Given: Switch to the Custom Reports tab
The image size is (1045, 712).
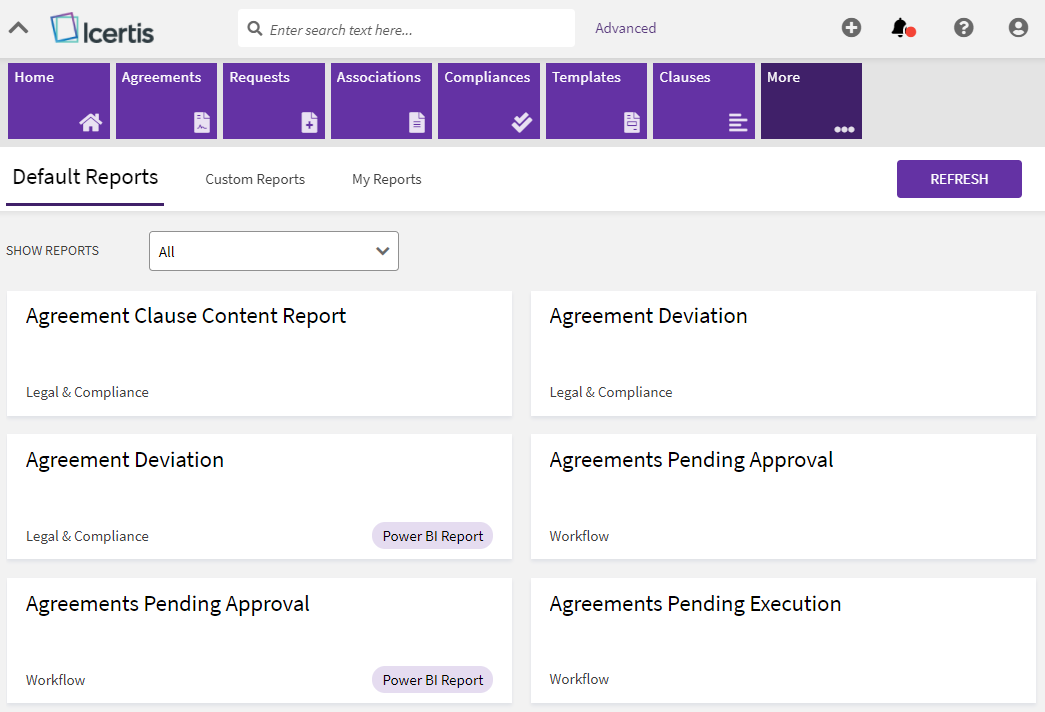Looking at the screenshot, I should click(255, 180).
